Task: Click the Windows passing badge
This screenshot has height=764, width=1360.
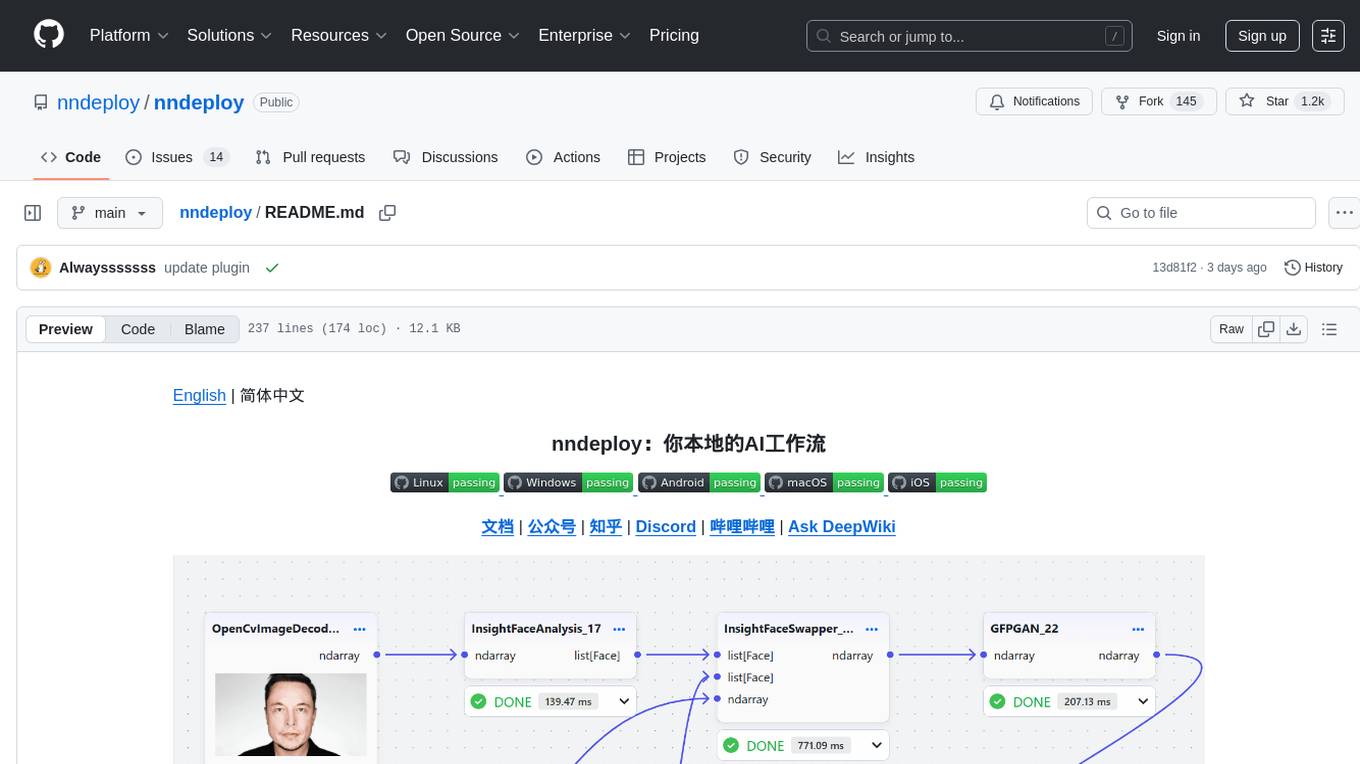Action: pos(568,482)
